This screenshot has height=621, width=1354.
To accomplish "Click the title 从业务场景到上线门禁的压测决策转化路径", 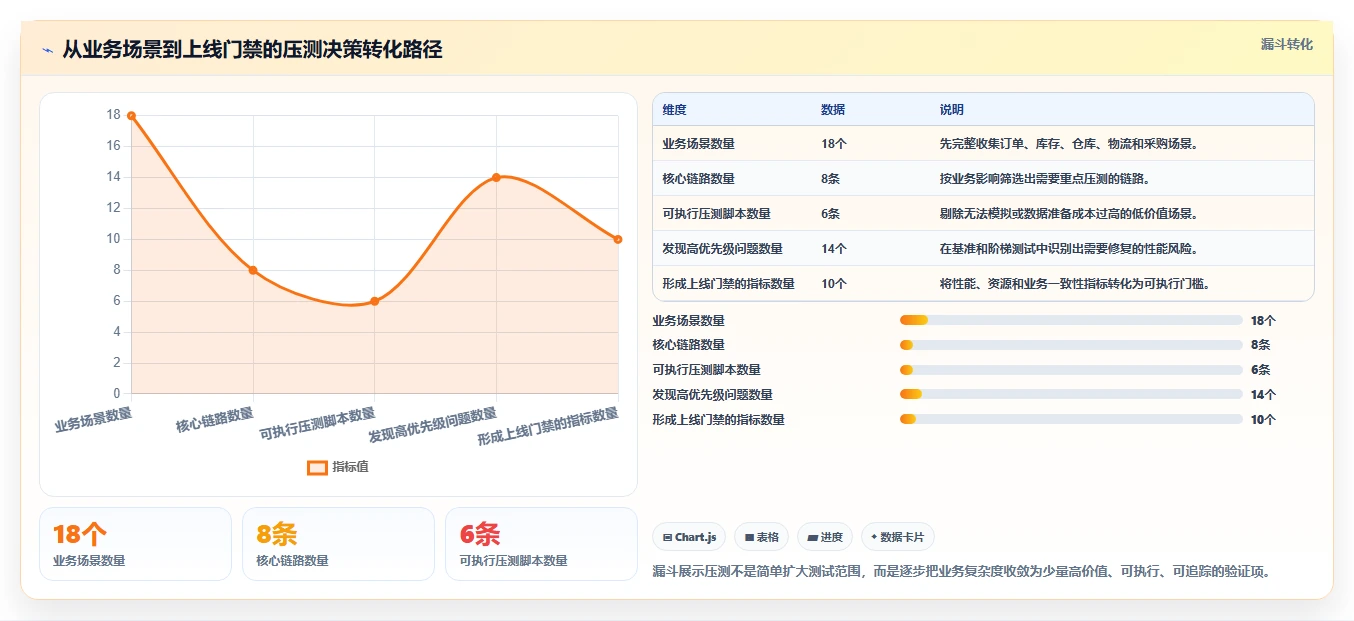I will coord(252,50).
